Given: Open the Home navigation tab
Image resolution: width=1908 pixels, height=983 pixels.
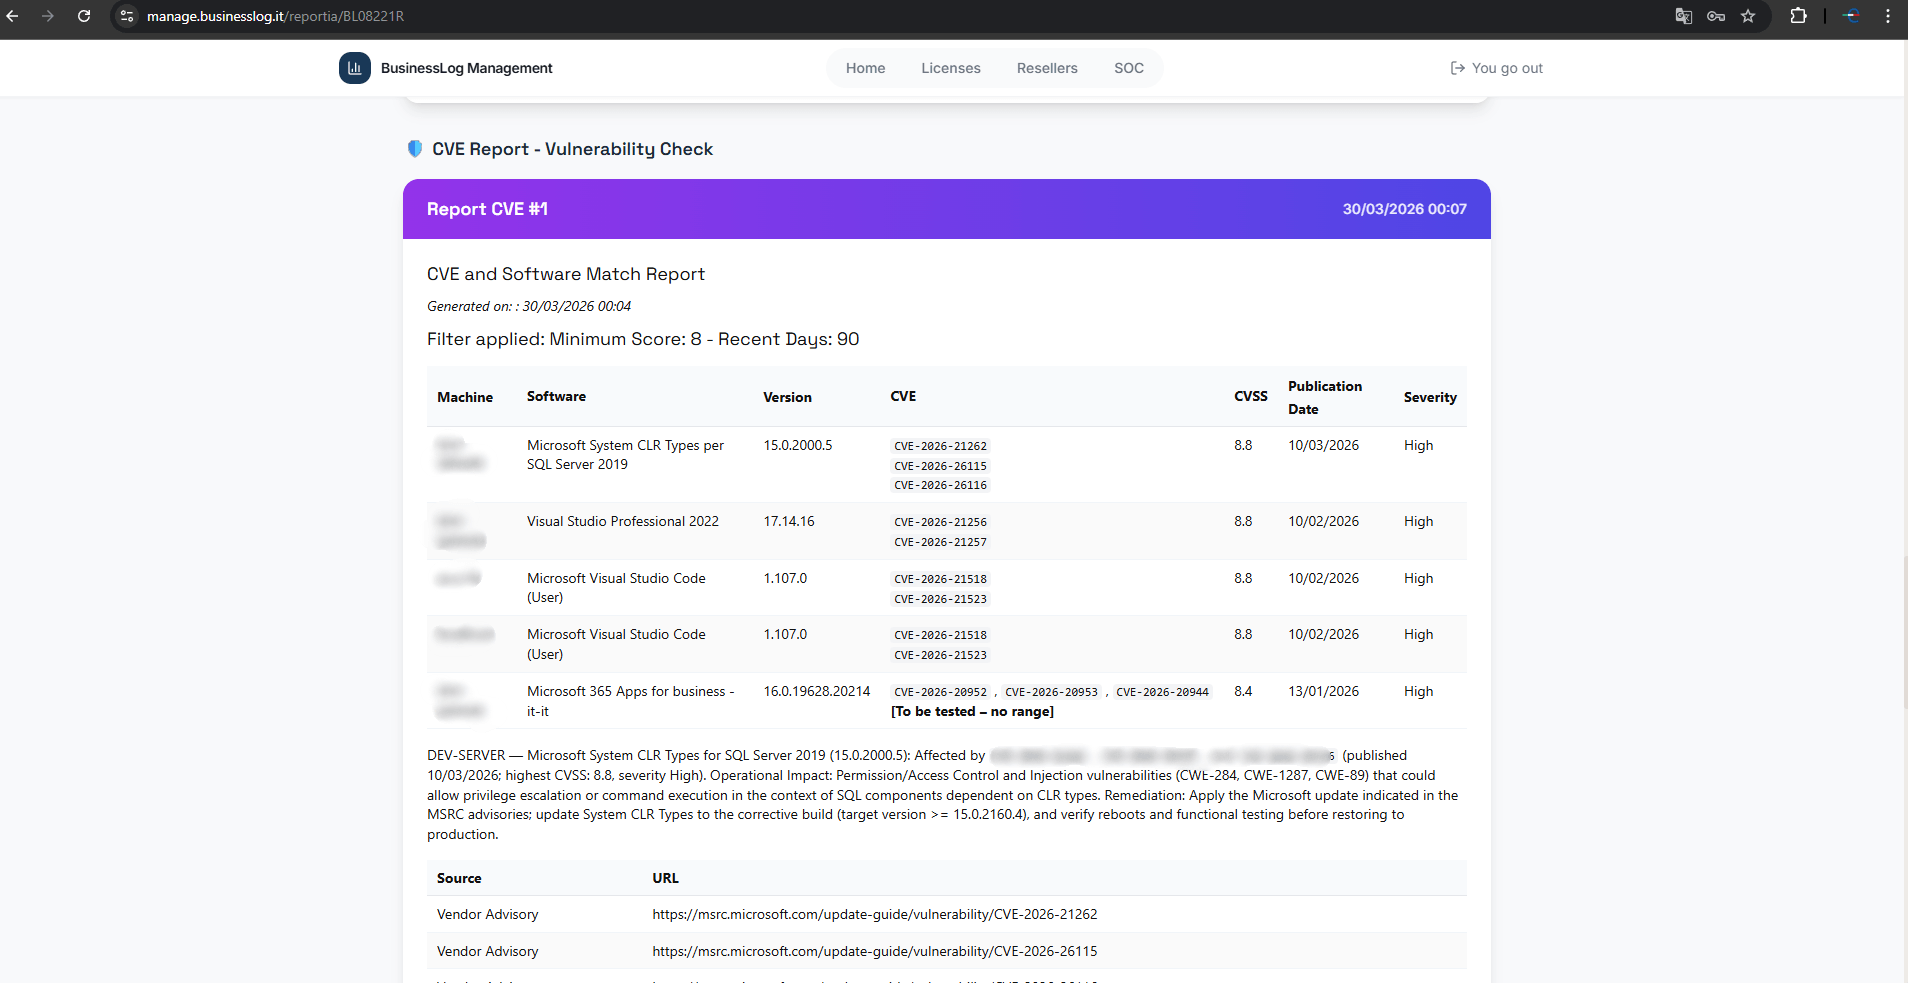Looking at the screenshot, I should point(865,68).
